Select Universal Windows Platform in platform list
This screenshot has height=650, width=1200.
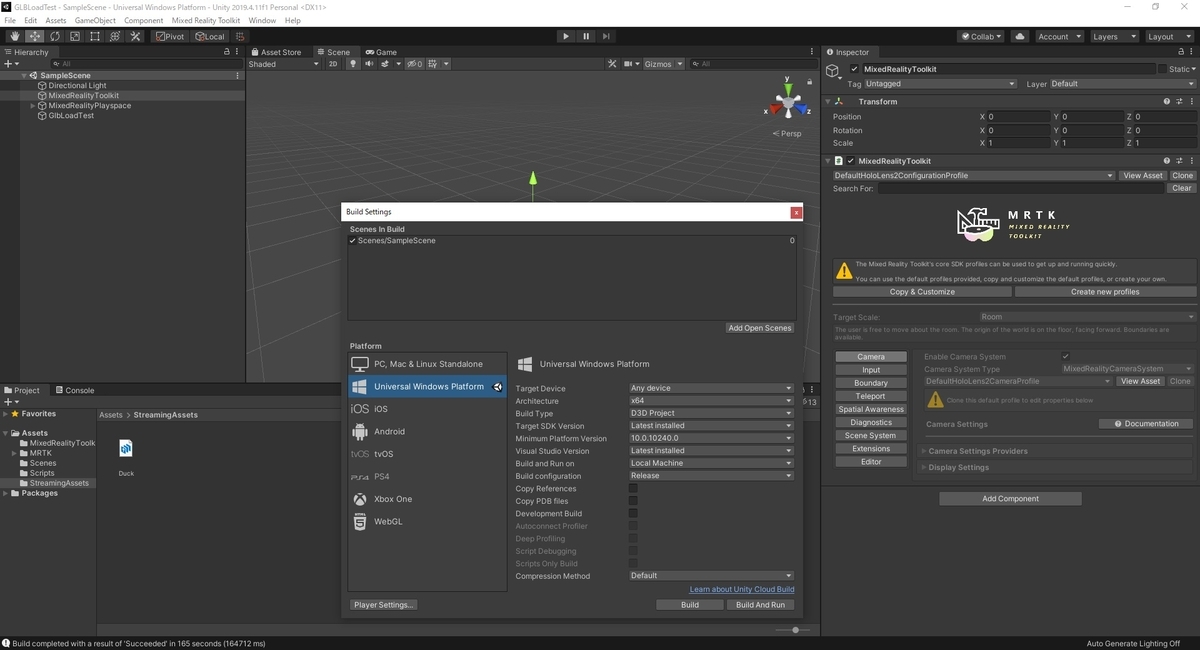click(x=427, y=387)
